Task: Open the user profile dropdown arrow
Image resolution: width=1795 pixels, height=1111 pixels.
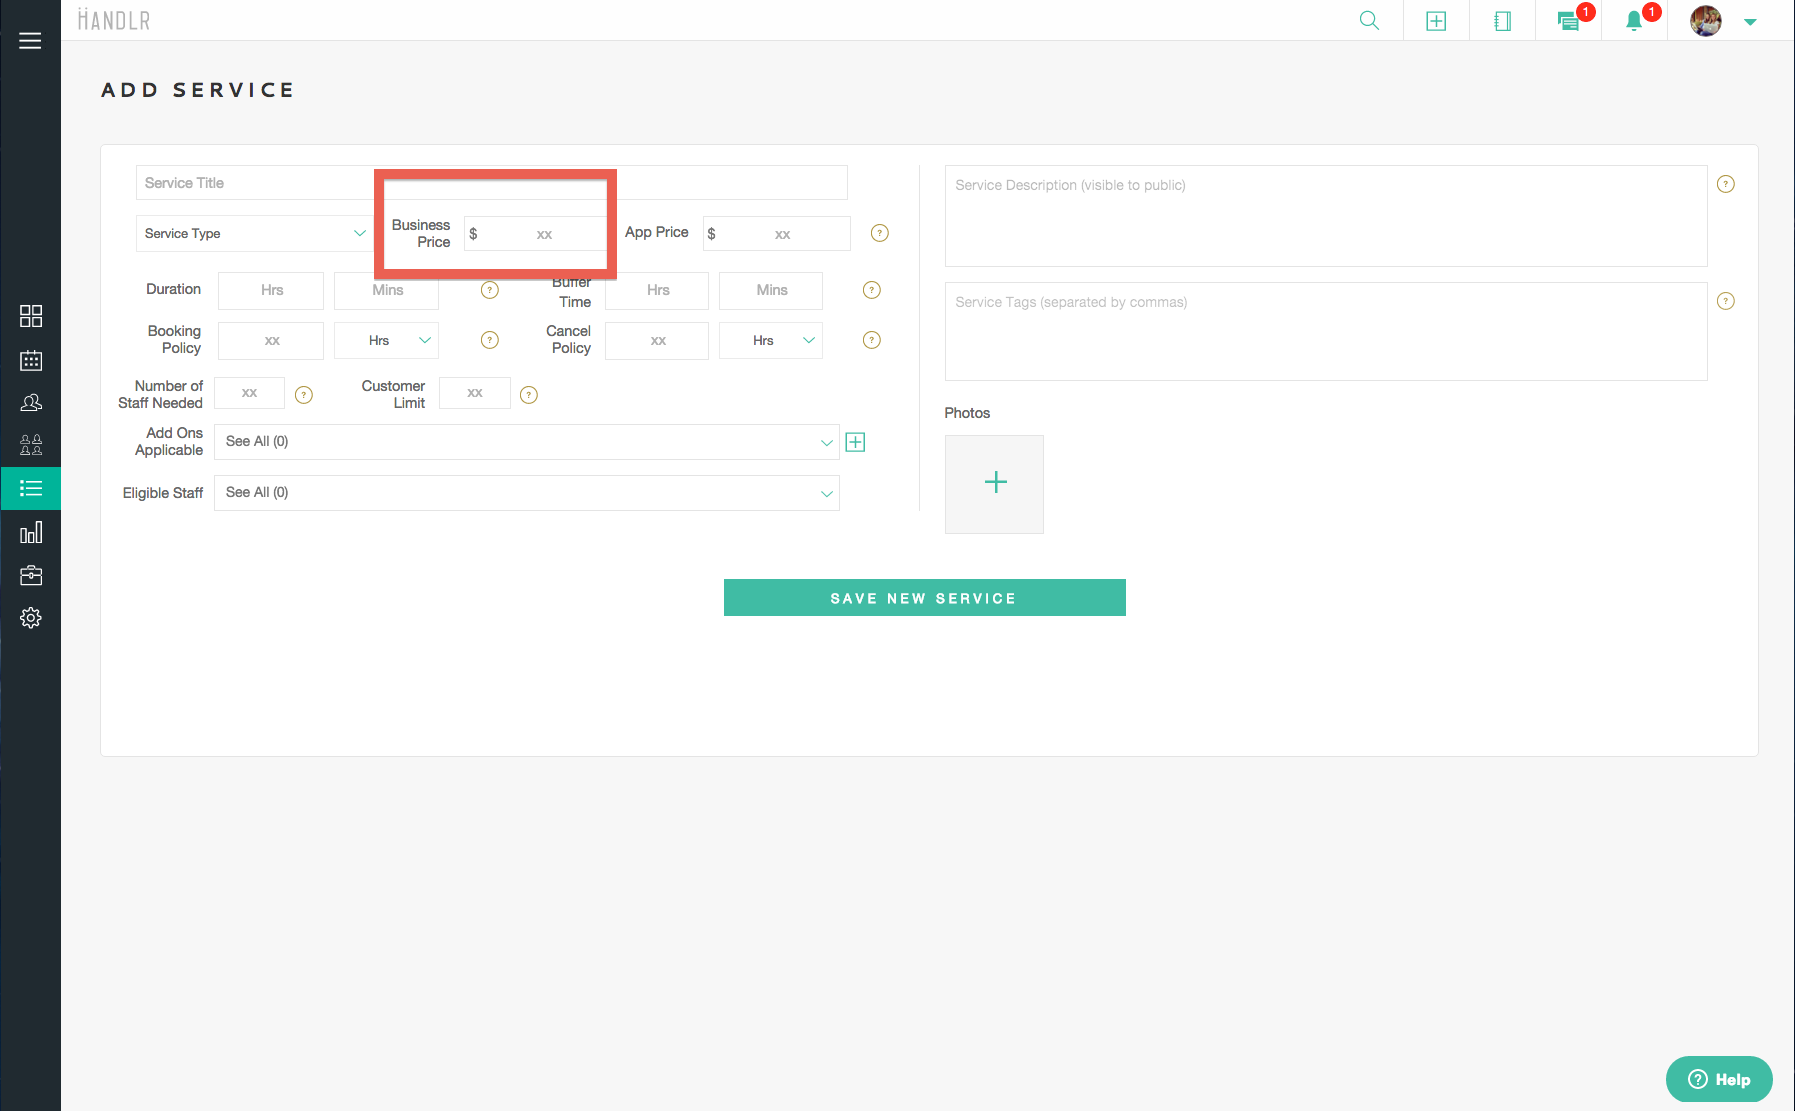Action: (1750, 22)
